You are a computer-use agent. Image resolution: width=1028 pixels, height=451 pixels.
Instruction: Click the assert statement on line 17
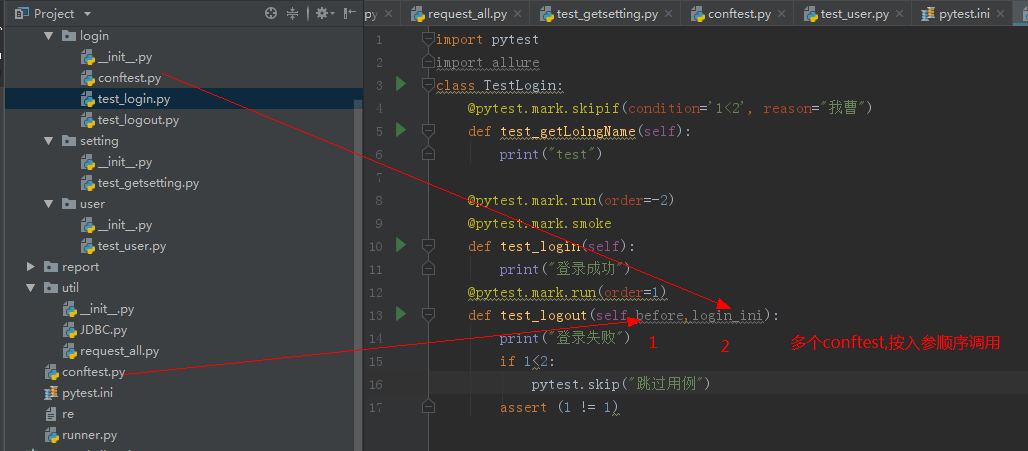tap(559, 407)
